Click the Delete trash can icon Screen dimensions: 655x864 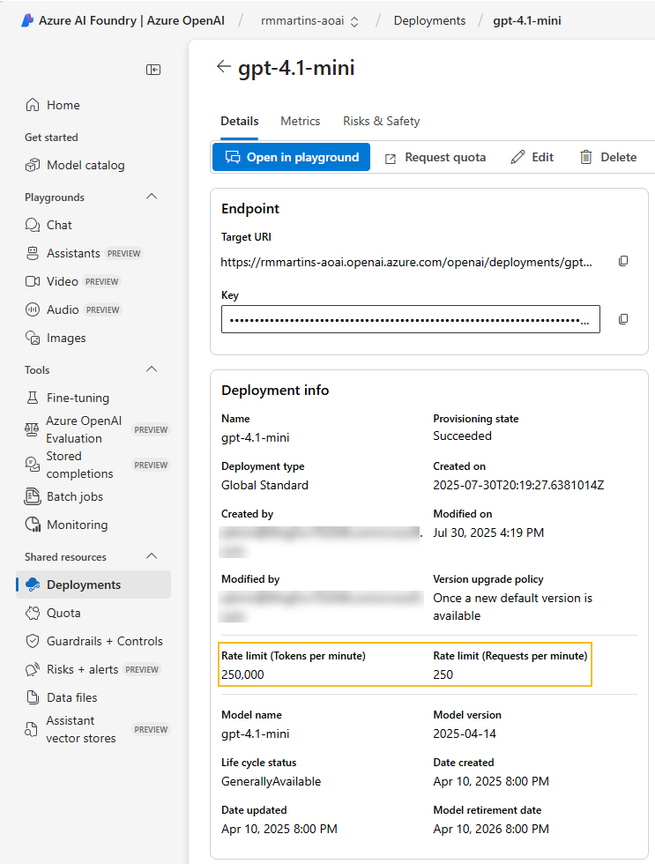586,157
